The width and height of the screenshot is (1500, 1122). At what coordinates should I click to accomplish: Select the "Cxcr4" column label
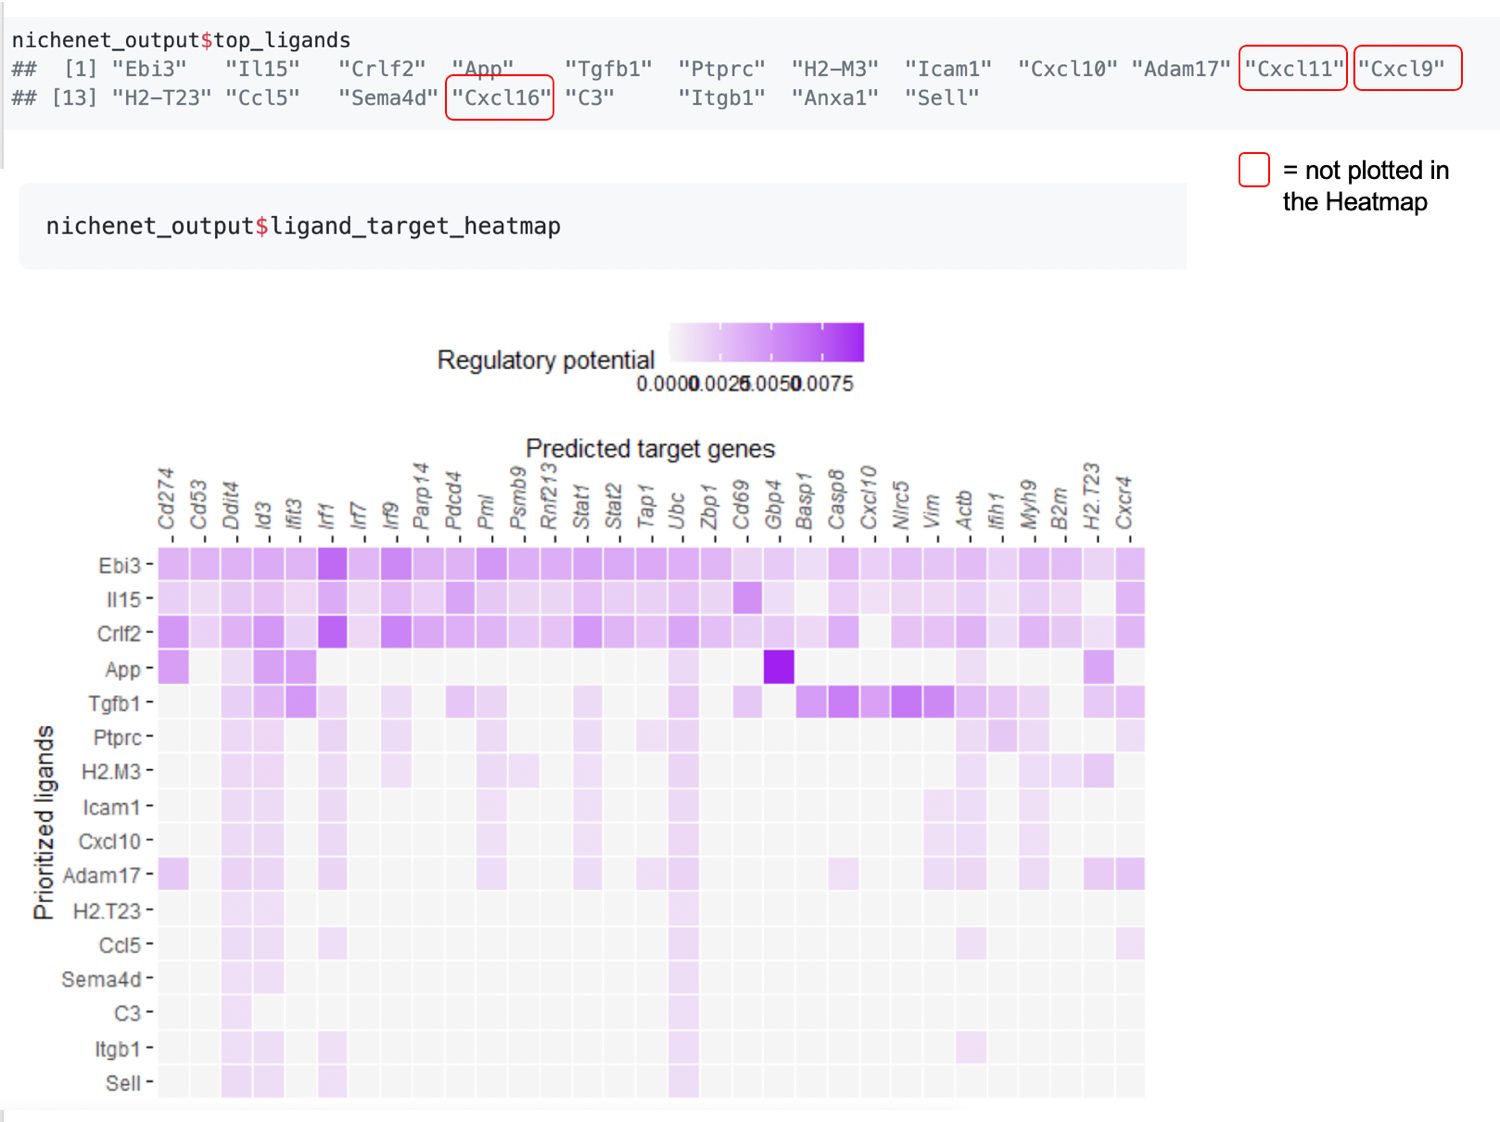1125,500
